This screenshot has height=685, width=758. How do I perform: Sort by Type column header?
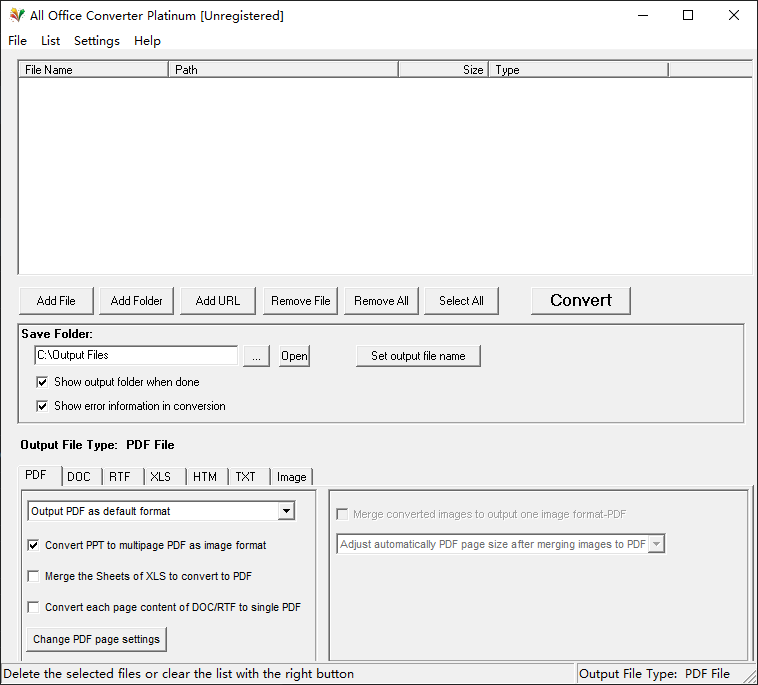click(579, 70)
